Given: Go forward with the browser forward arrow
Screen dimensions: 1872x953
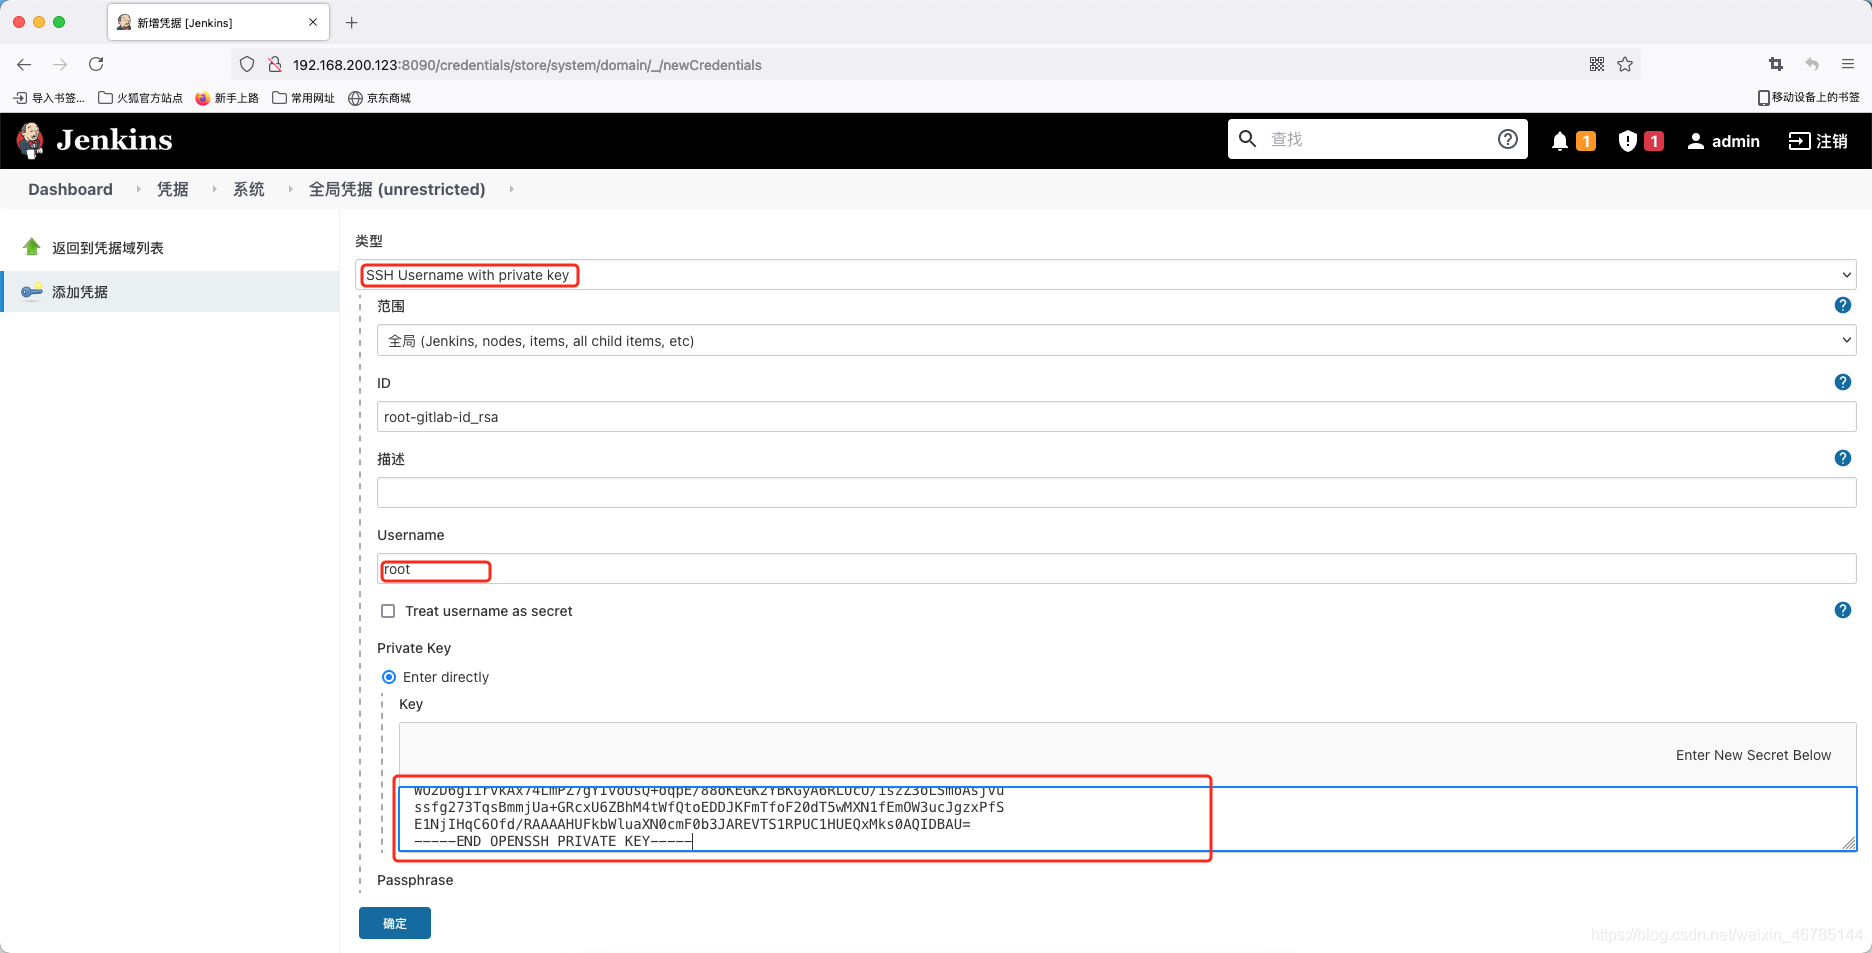Looking at the screenshot, I should (60, 64).
